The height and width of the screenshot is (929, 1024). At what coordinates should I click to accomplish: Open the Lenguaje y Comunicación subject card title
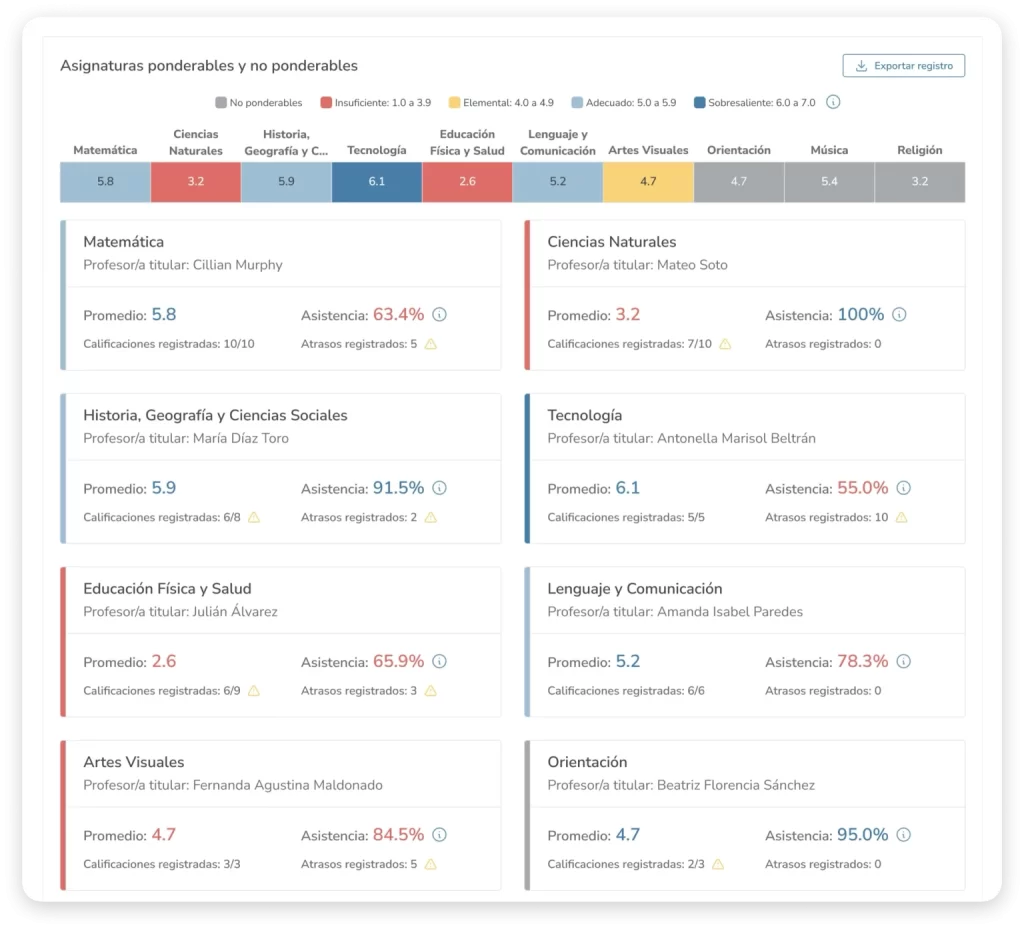point(634,589)
